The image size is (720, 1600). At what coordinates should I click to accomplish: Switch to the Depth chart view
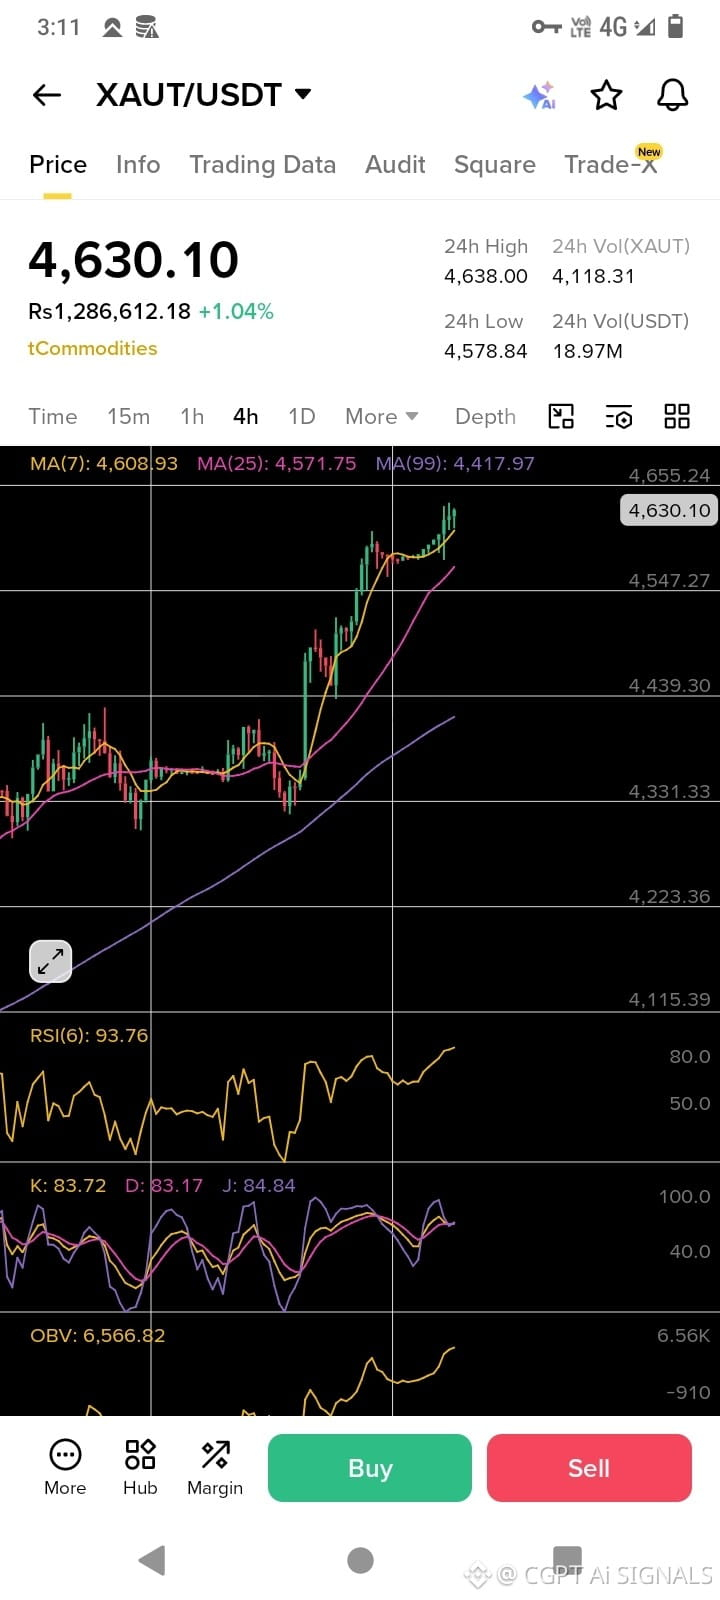pyautogui.click(x=485, y=416)
